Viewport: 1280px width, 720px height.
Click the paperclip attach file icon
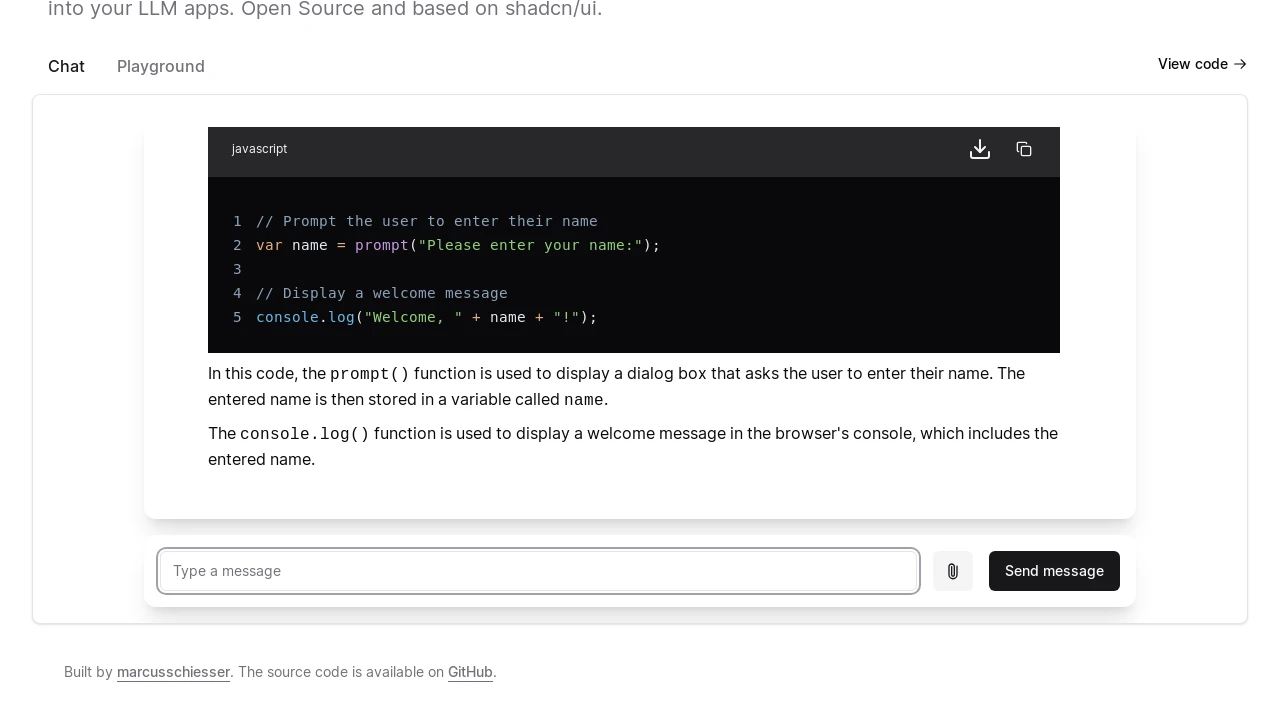(x=953, y=571)
